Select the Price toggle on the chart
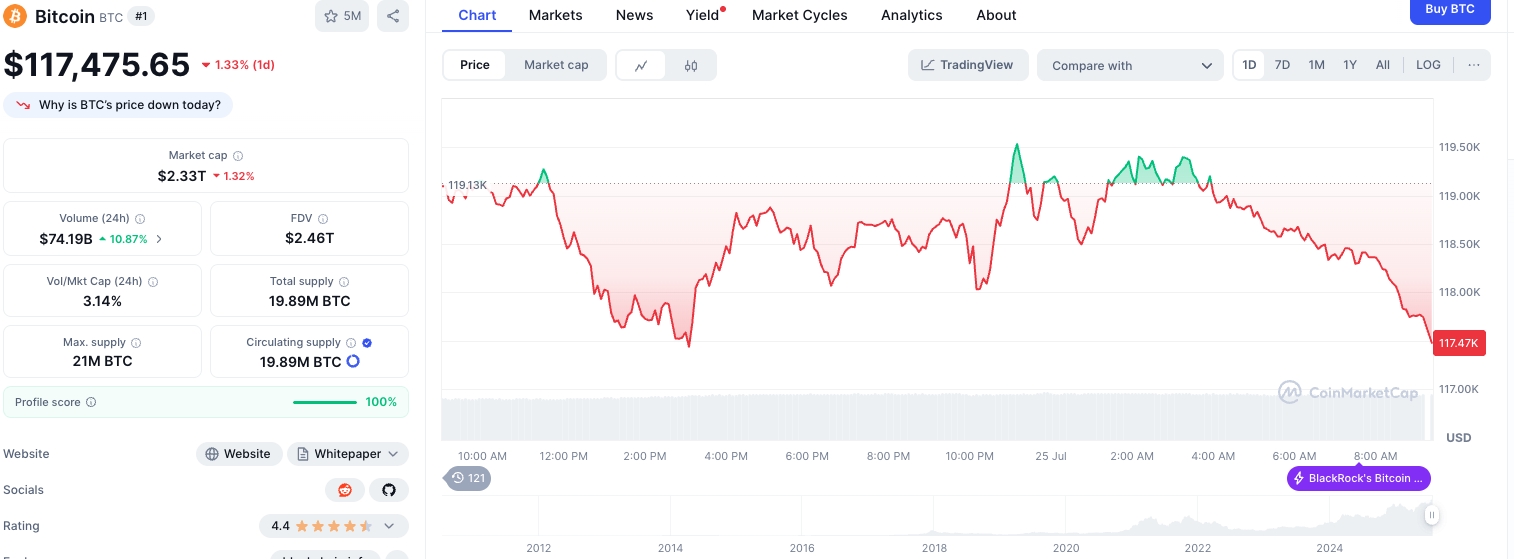Screen dimensions: 1514x559 click(x=475, y=65)
